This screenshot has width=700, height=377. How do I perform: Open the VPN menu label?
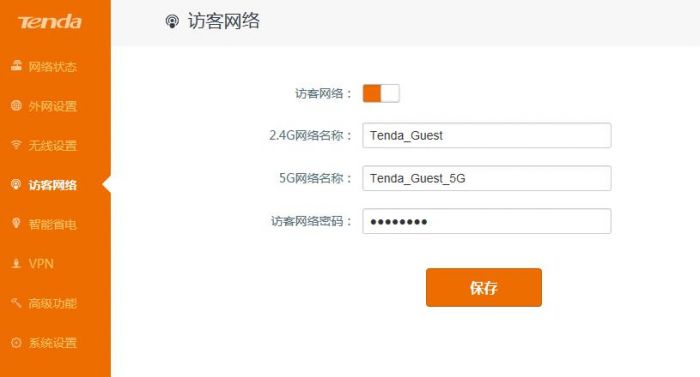41,264
